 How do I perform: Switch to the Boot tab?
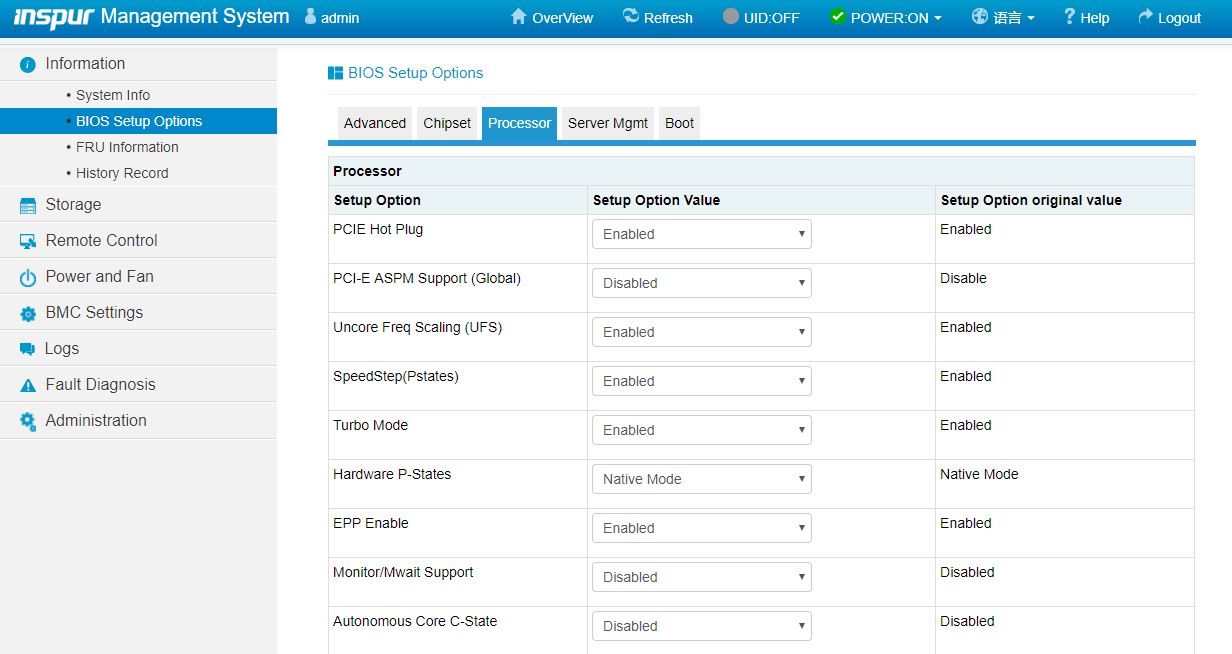(x=679, y=123)
